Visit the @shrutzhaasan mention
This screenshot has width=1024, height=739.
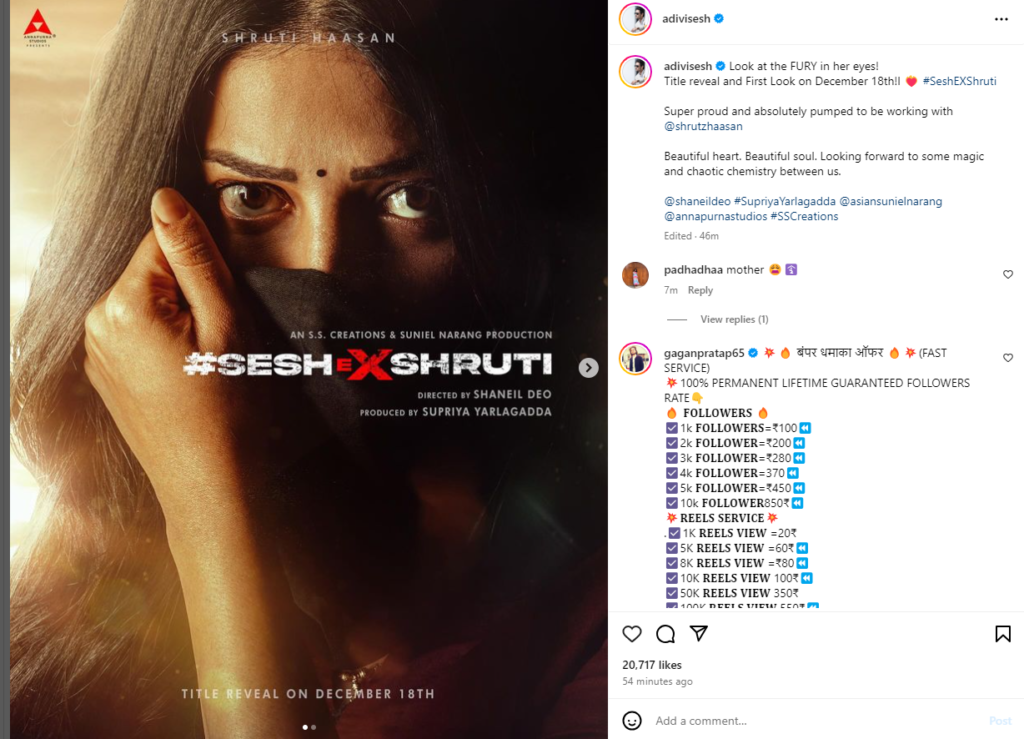[x=703, y=126]
